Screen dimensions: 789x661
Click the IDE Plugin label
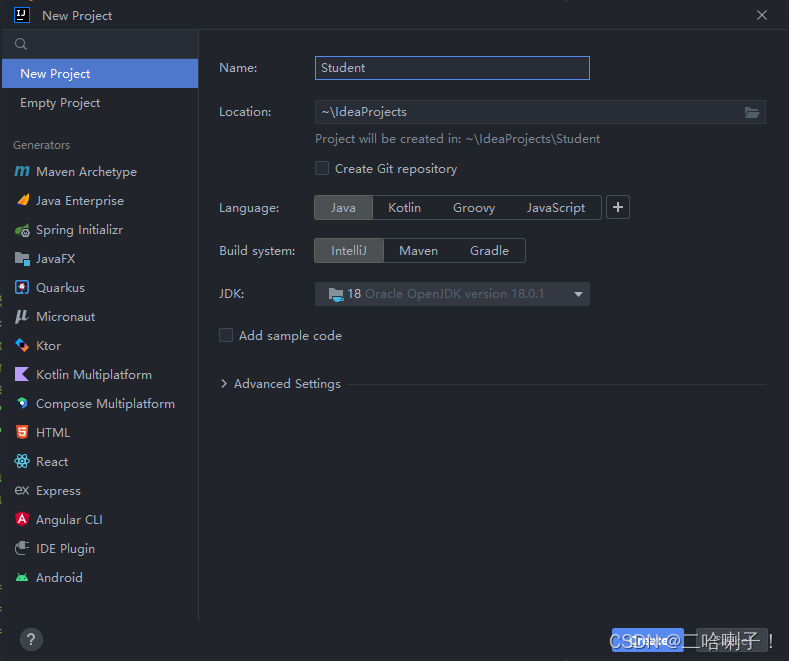click(65, 549)
